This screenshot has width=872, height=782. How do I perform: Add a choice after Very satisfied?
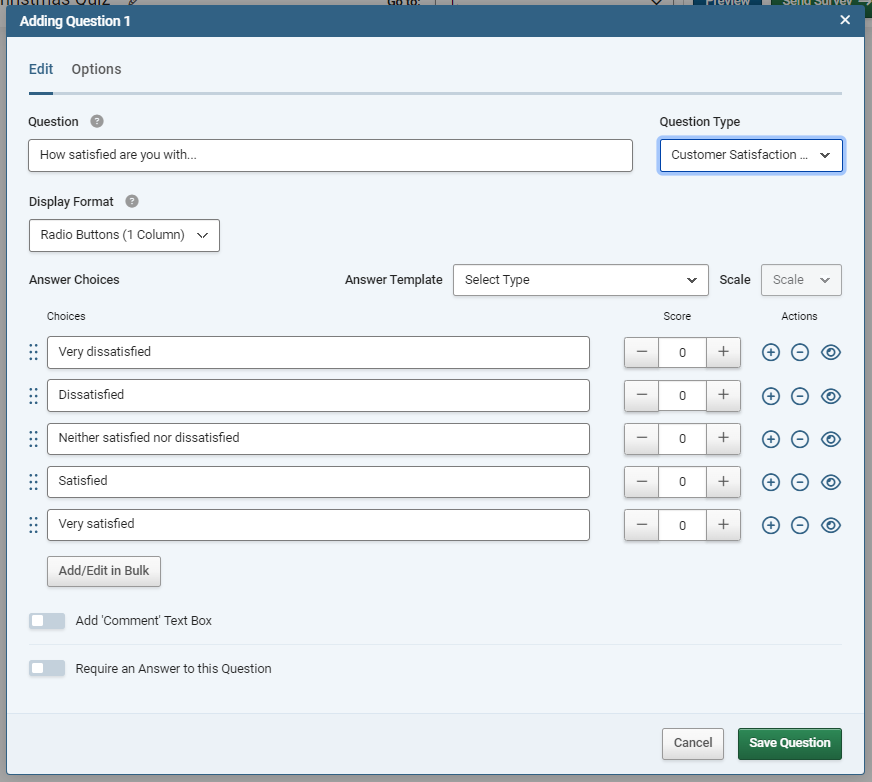click(x=770, y=525)
